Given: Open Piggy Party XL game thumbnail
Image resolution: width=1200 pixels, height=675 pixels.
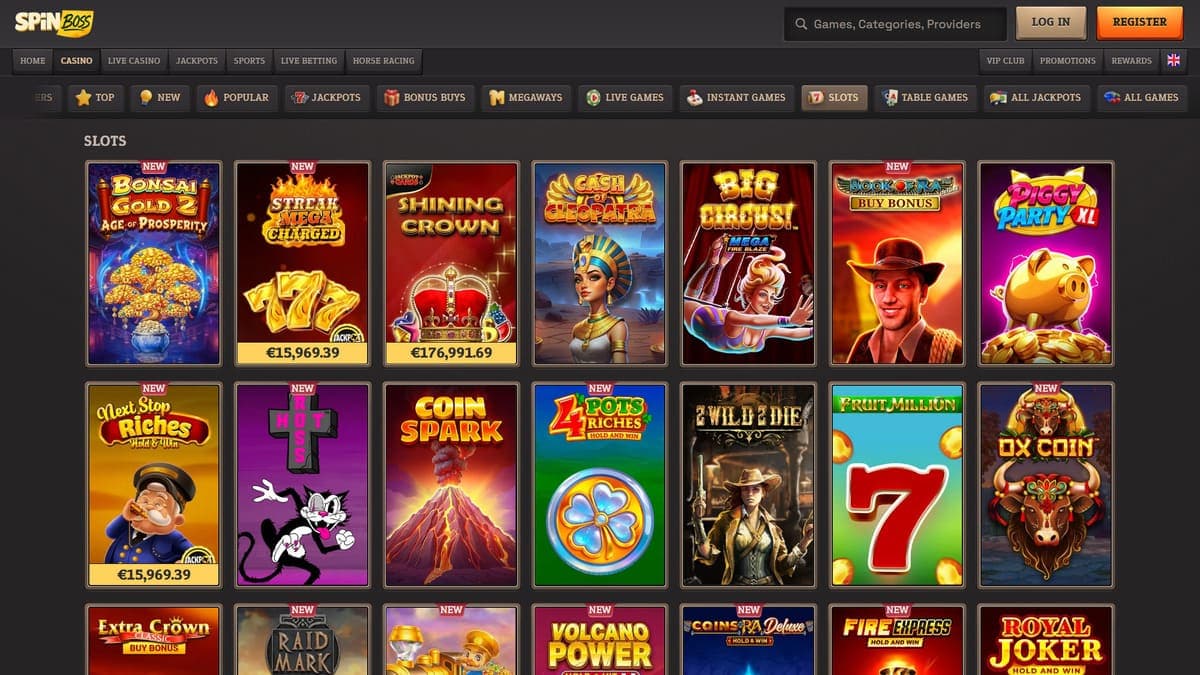Looking at the screenshot, I should 1046,264.
